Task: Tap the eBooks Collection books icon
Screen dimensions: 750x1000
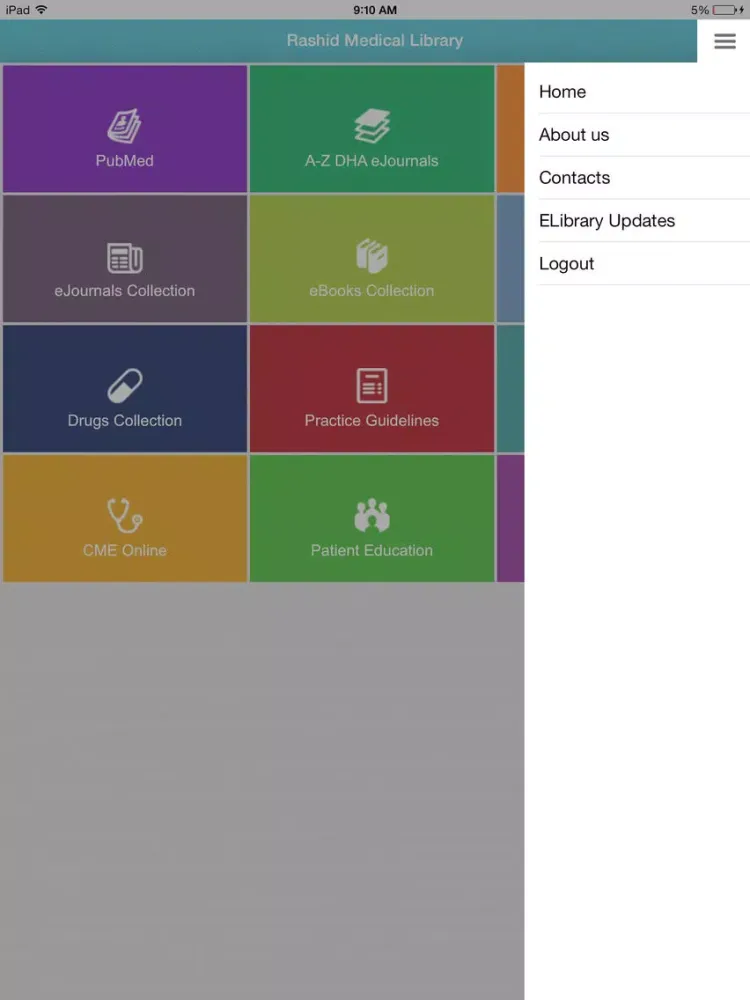Action: click(372, 256)
